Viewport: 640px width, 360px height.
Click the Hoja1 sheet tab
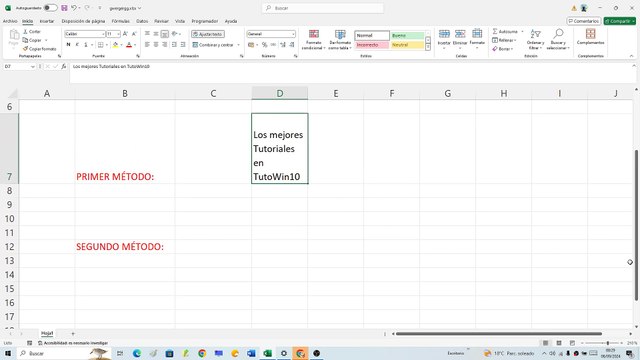(x=47, y=333)
